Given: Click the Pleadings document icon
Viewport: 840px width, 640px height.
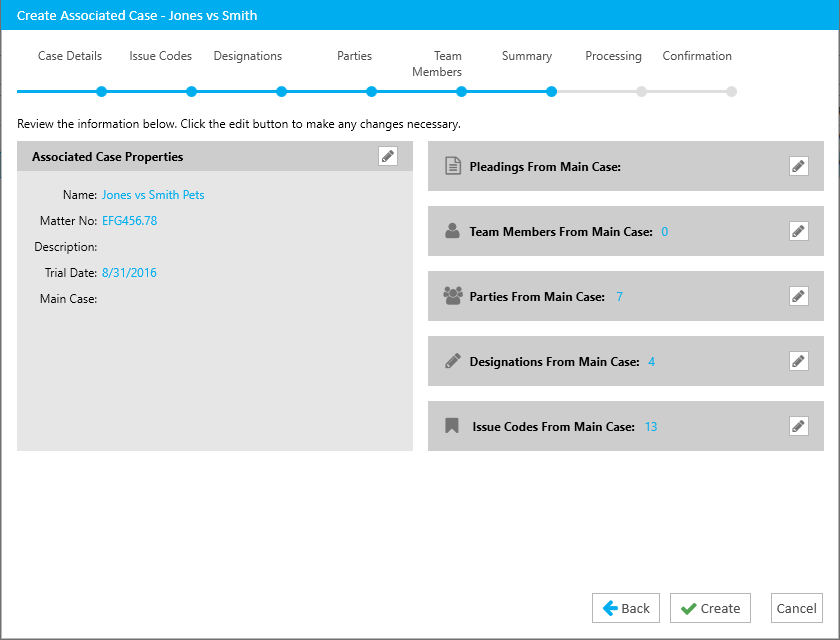Looking at the screenshot, I should (452, 166).
